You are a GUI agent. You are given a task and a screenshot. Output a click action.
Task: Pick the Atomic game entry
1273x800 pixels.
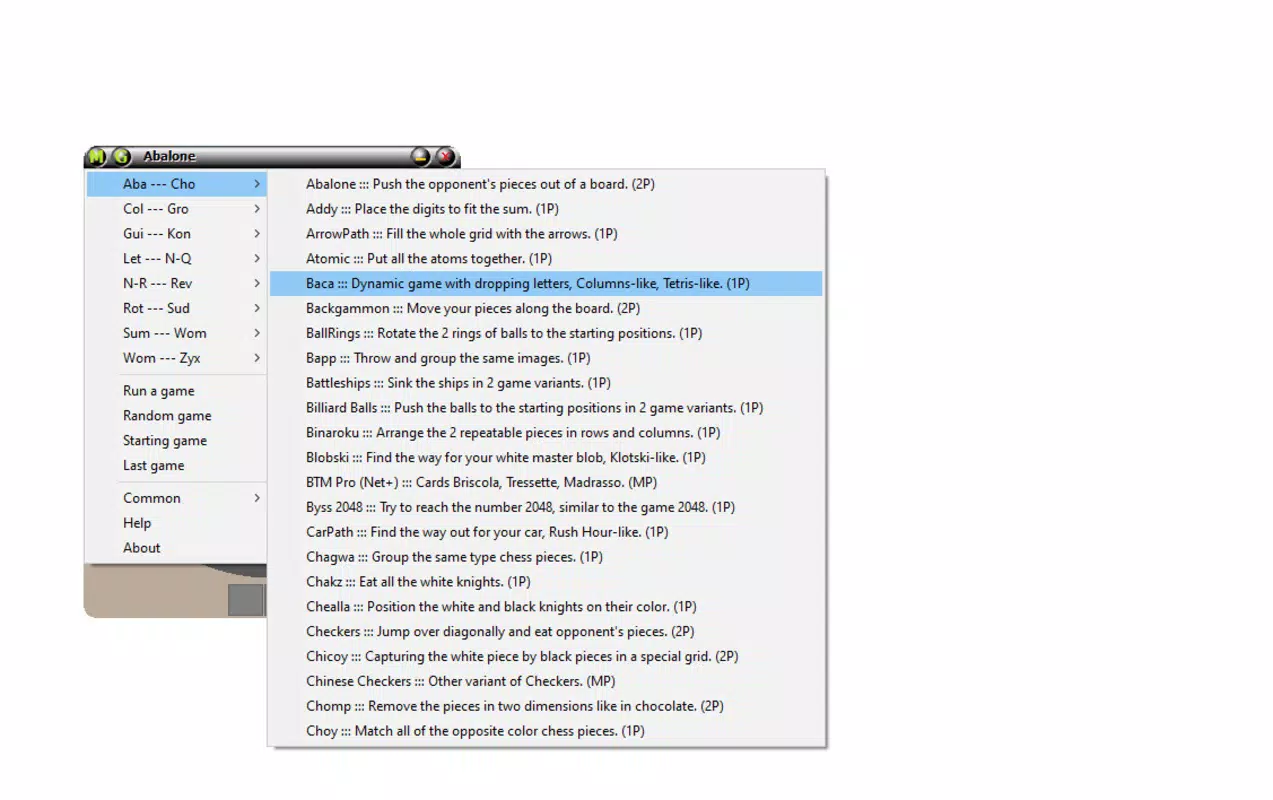tap(546, 259)
